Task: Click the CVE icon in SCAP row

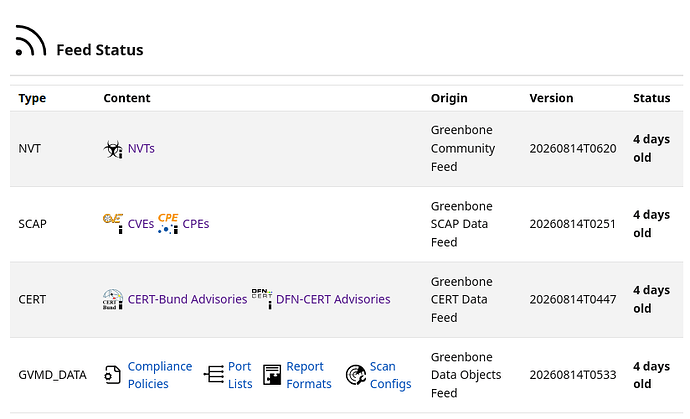Action: pos(113,224)
